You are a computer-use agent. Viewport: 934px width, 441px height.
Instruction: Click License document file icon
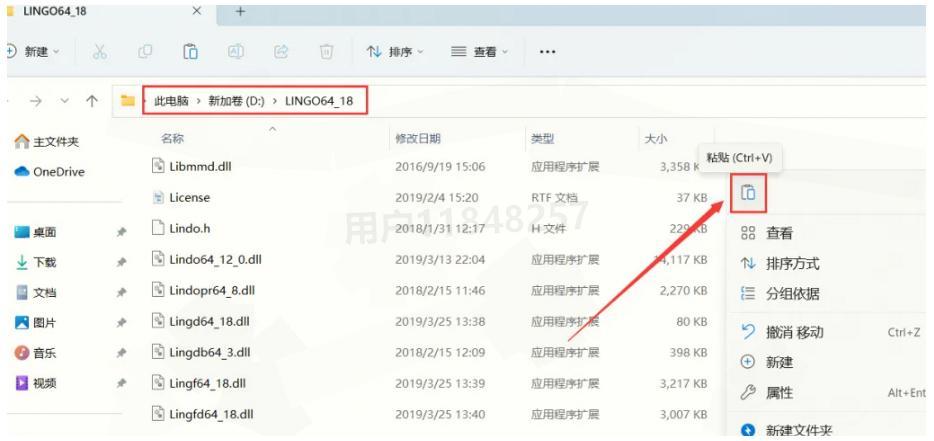click(158, 197)
